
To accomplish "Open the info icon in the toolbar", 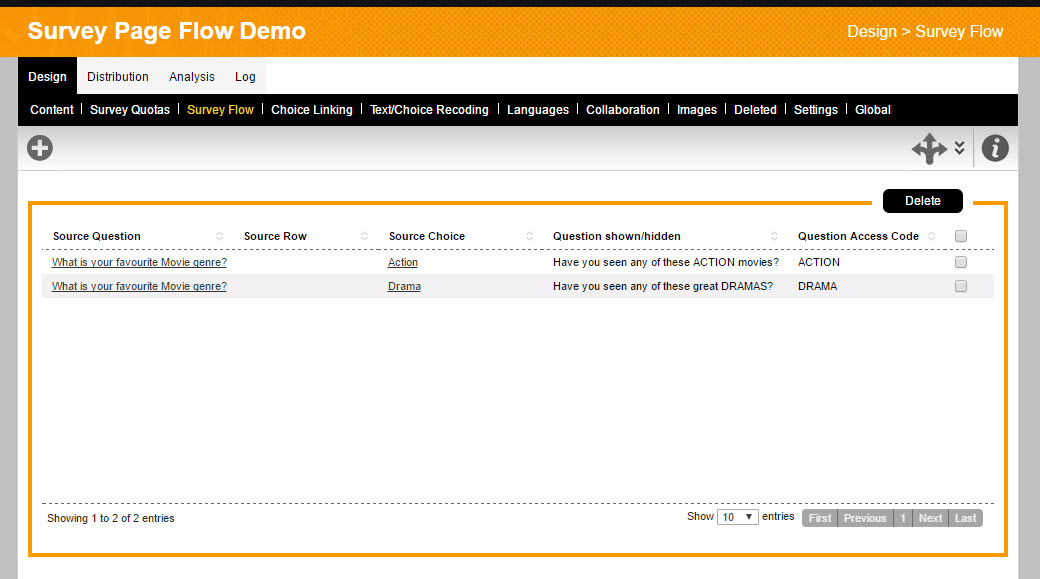I will point(995,149).
